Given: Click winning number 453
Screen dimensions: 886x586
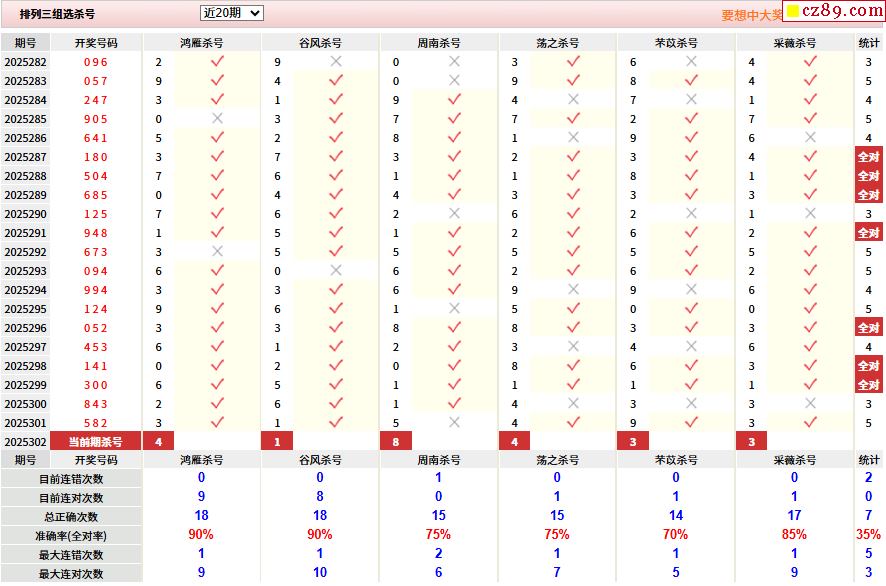Looking at the screenshot, I should pos(95,347).
